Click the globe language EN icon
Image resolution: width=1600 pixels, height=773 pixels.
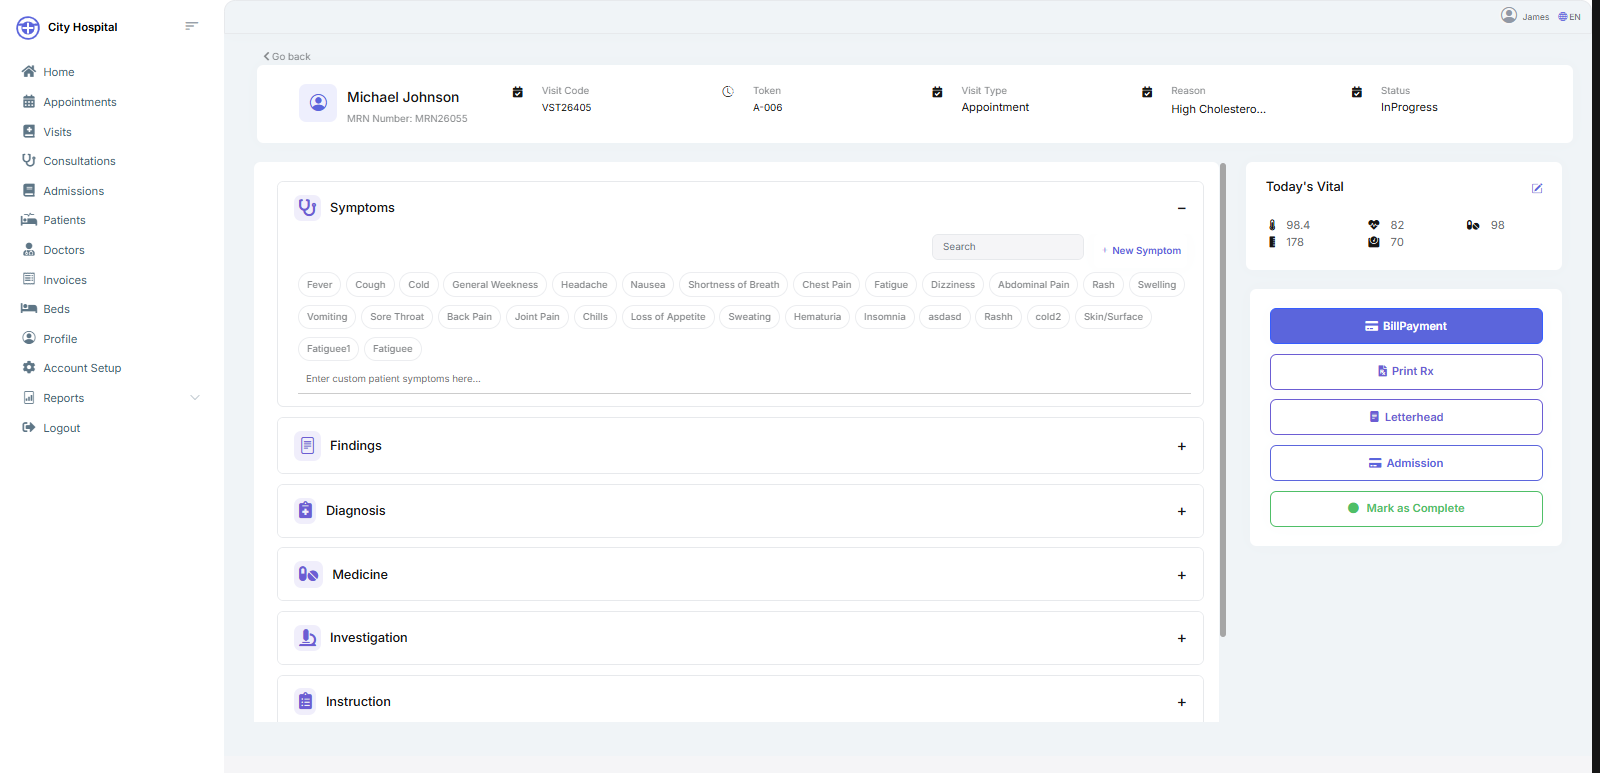click(x=1563, y=17)
